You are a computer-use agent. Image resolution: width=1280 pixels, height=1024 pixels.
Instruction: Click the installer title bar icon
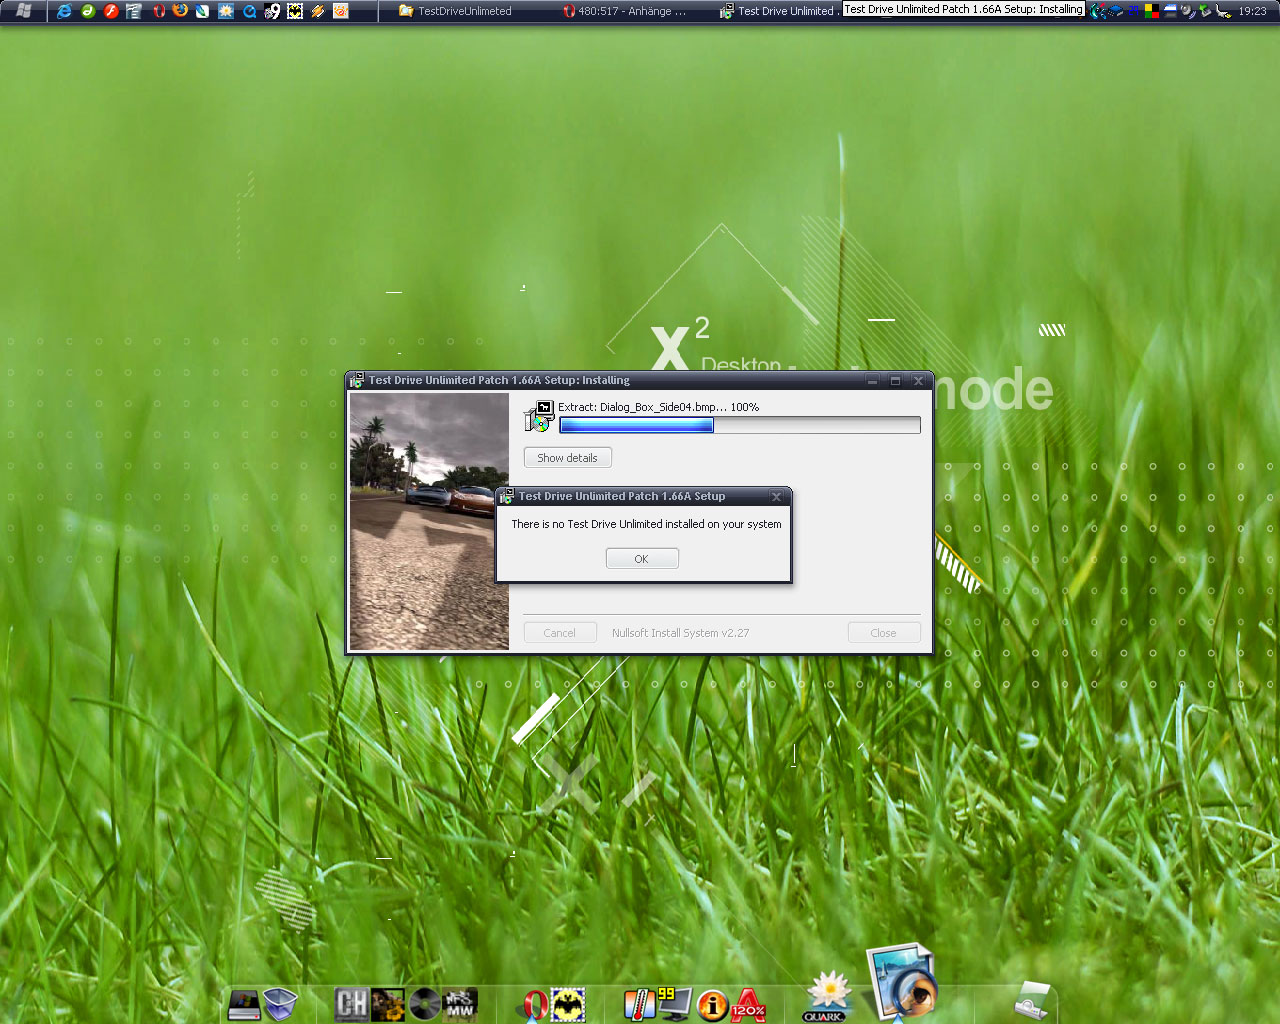(356, 381)
